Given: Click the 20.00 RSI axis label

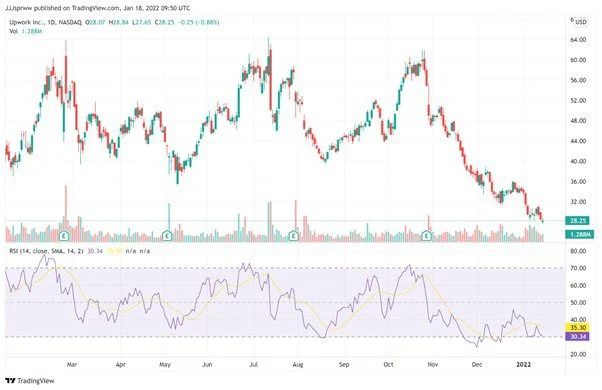Looking at the screenshot, I should coord(579,354).
